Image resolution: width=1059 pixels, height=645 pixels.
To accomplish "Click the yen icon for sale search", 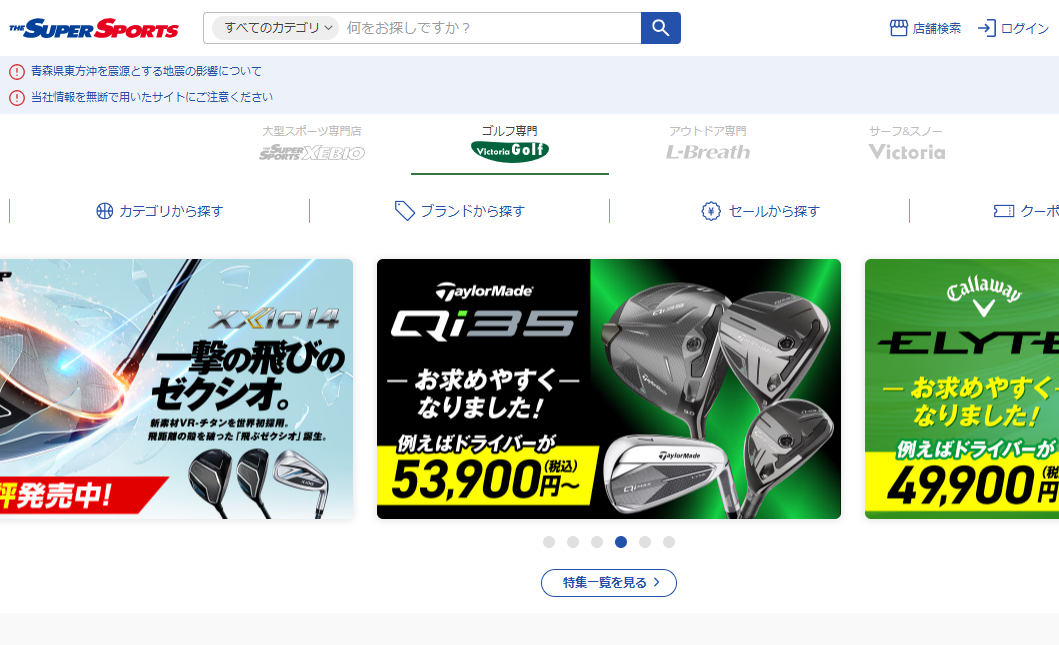I will coord(711,211).
